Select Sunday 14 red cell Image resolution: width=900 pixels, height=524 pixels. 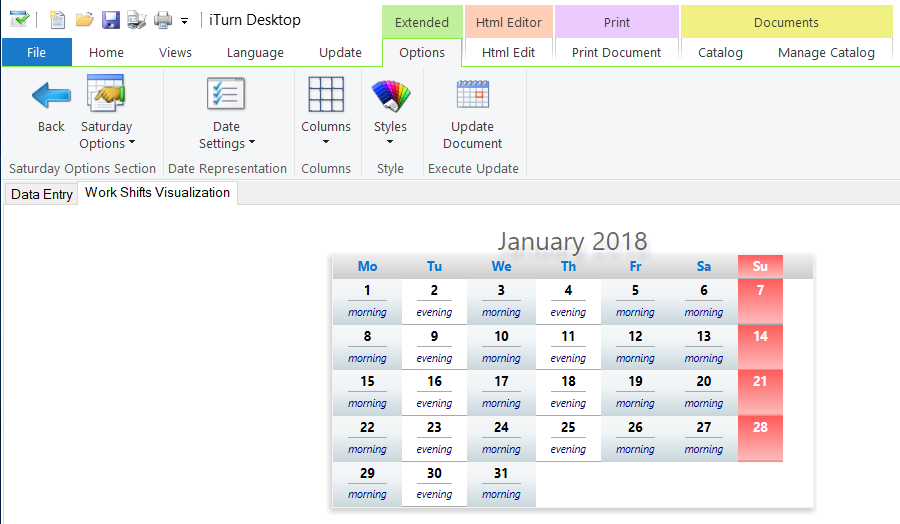pos(760,347)
